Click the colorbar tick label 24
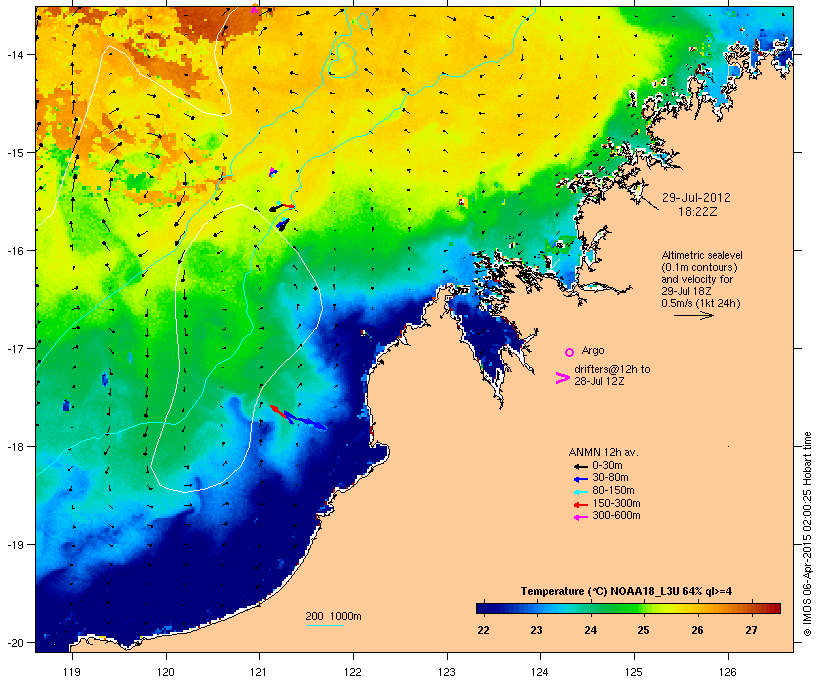Image resolution: width=820 pixels, height=680 pixels. click(590, 630)
